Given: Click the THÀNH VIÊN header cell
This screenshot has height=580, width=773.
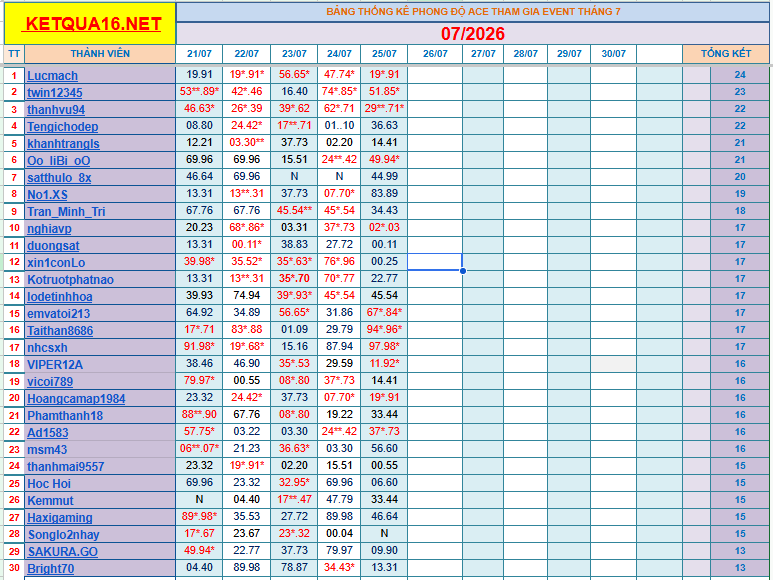Looking at the screenshot, I should (100, 54).
